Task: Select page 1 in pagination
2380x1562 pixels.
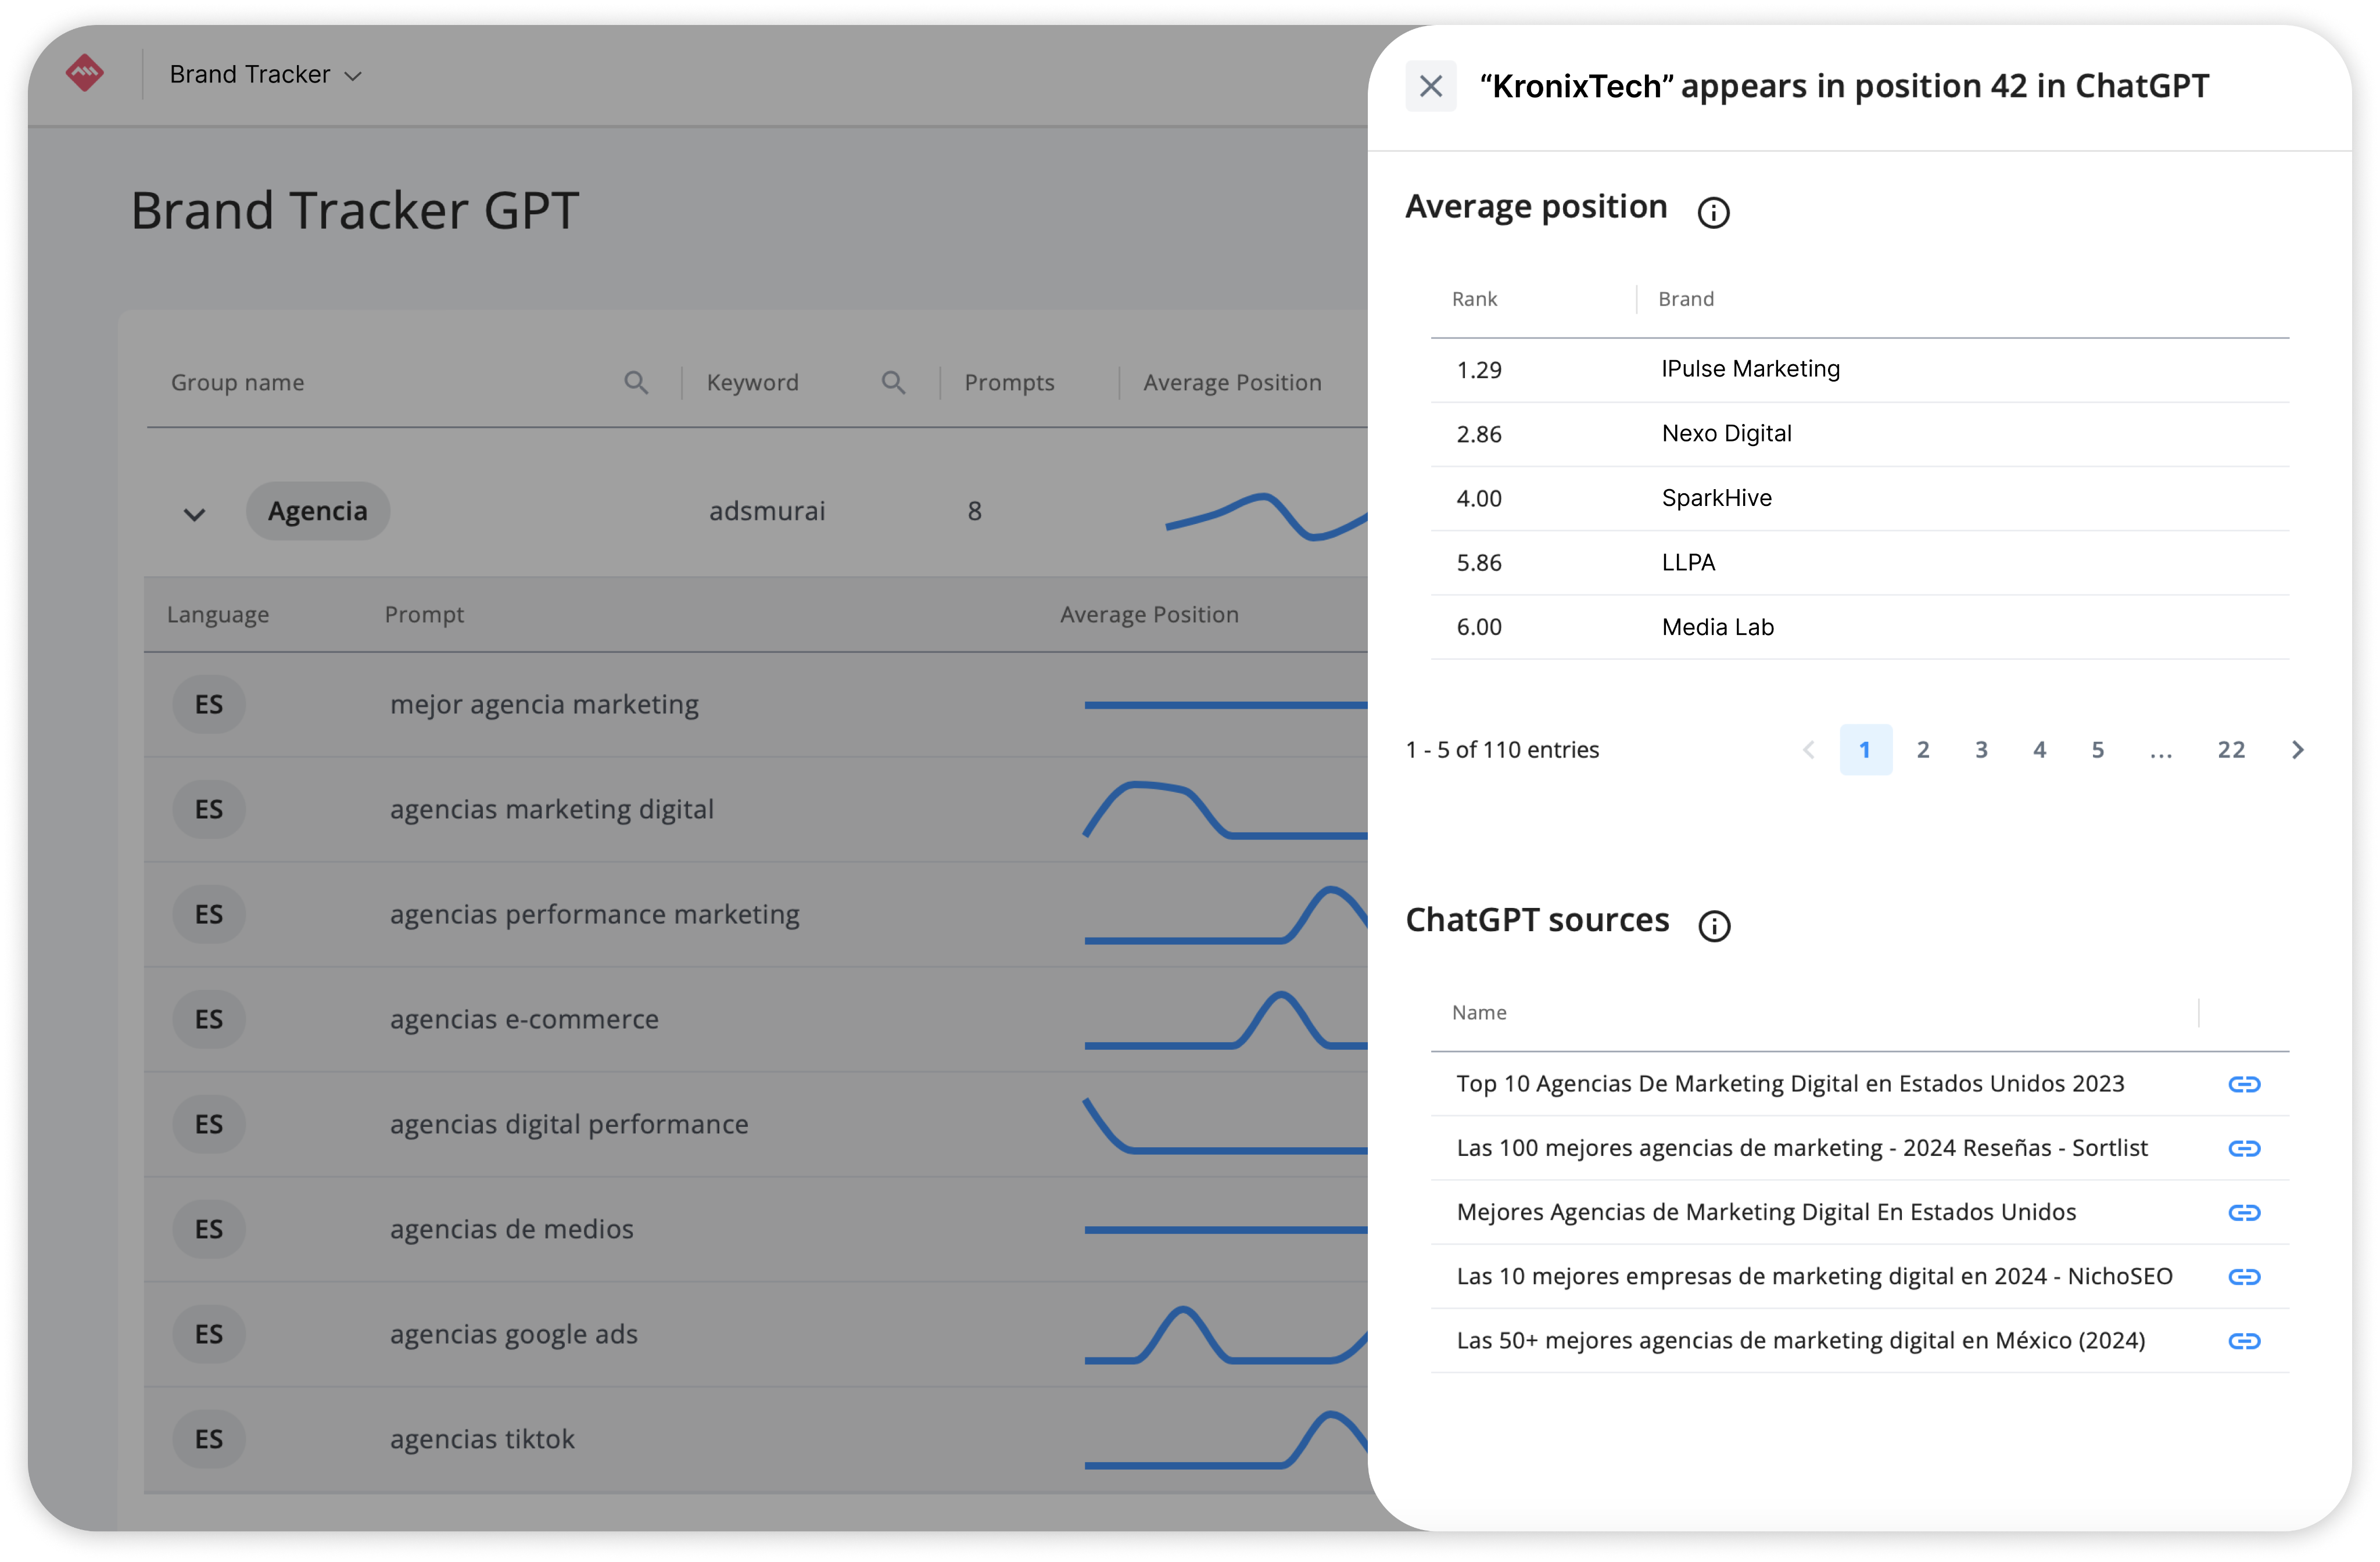Action: click(1865, 750)
